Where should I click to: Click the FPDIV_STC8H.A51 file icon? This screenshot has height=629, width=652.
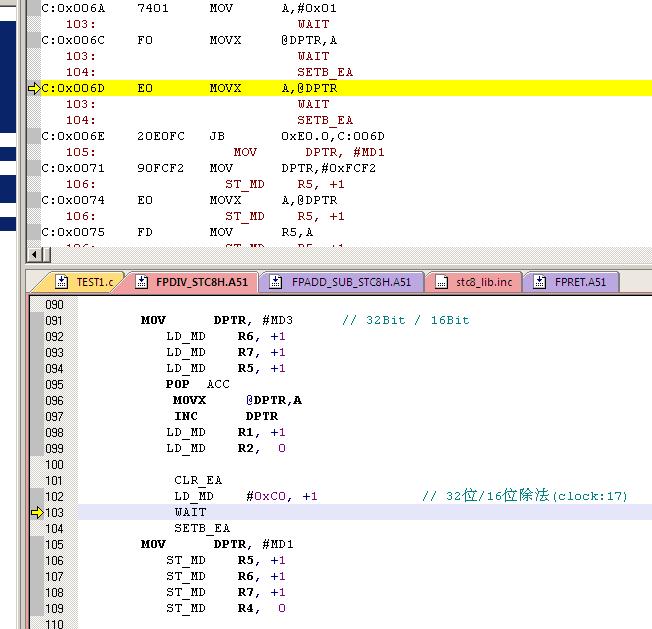pos(141,282)
